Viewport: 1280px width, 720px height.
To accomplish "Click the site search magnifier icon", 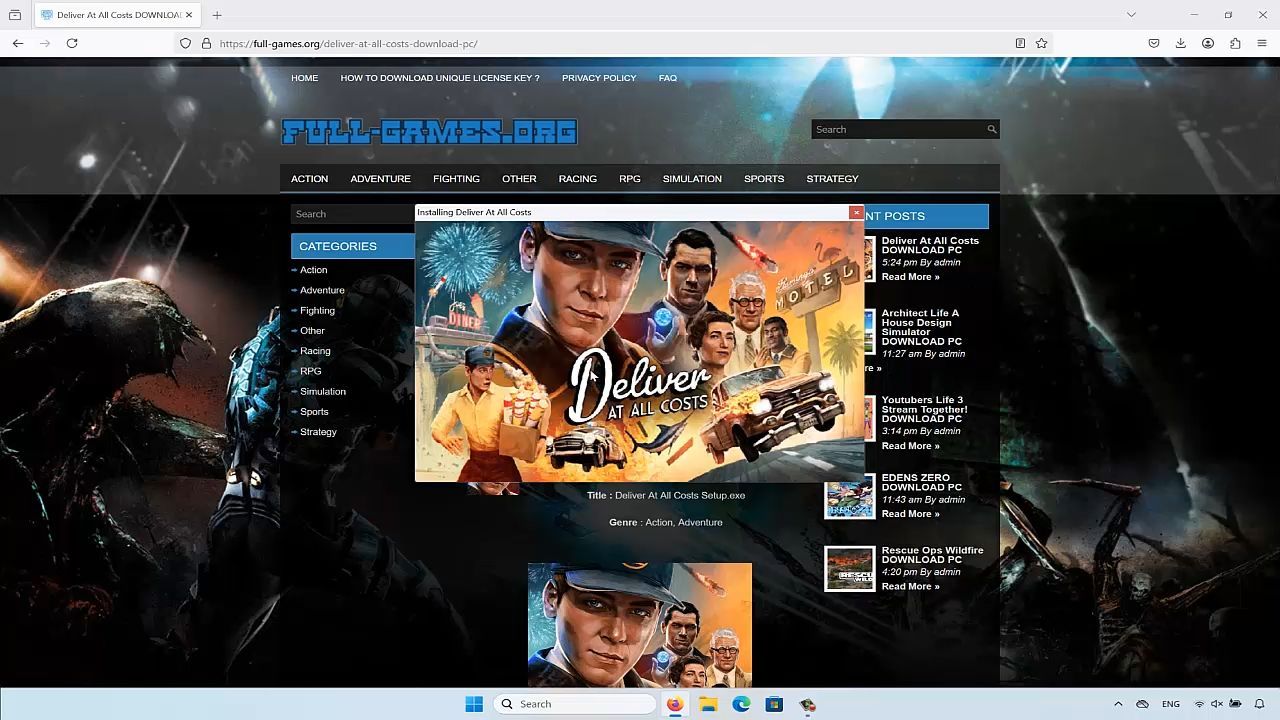I will 991,129.
